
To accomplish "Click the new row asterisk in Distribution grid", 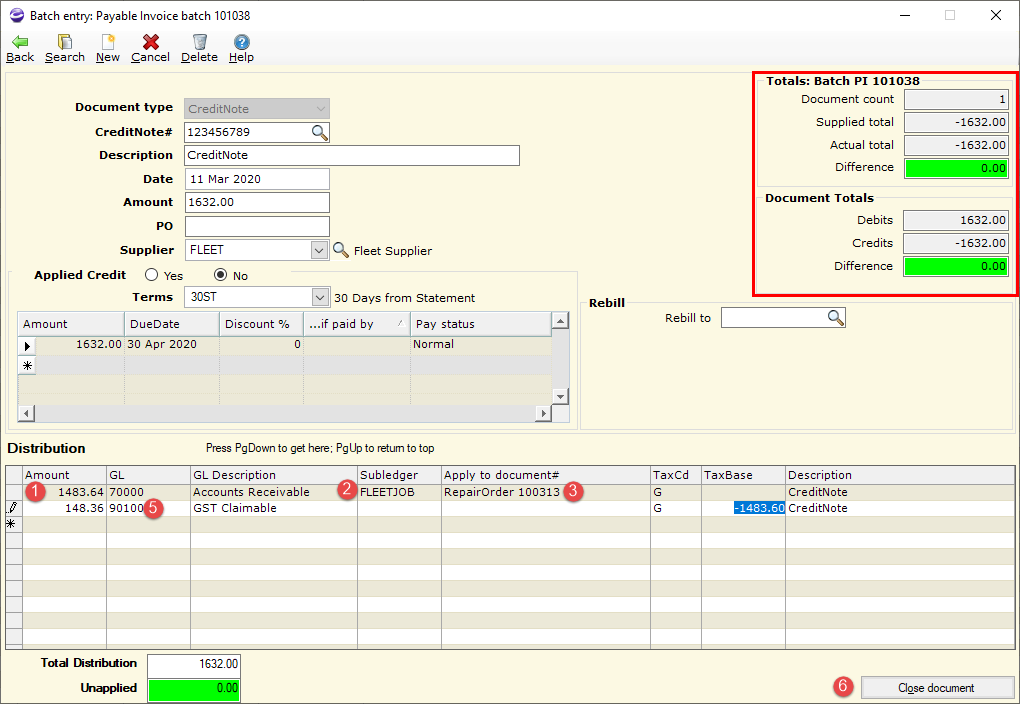I will coord(11,524).
